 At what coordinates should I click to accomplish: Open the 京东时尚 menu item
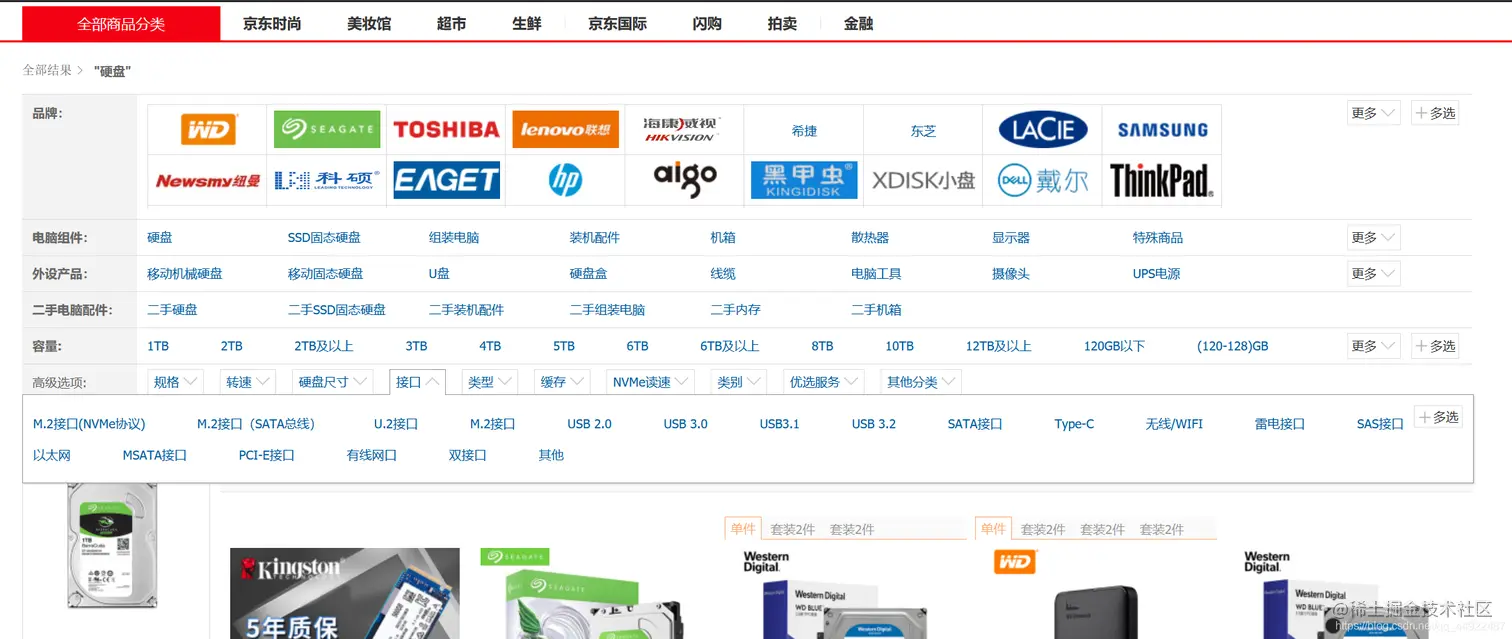click(x=271, y=23)
